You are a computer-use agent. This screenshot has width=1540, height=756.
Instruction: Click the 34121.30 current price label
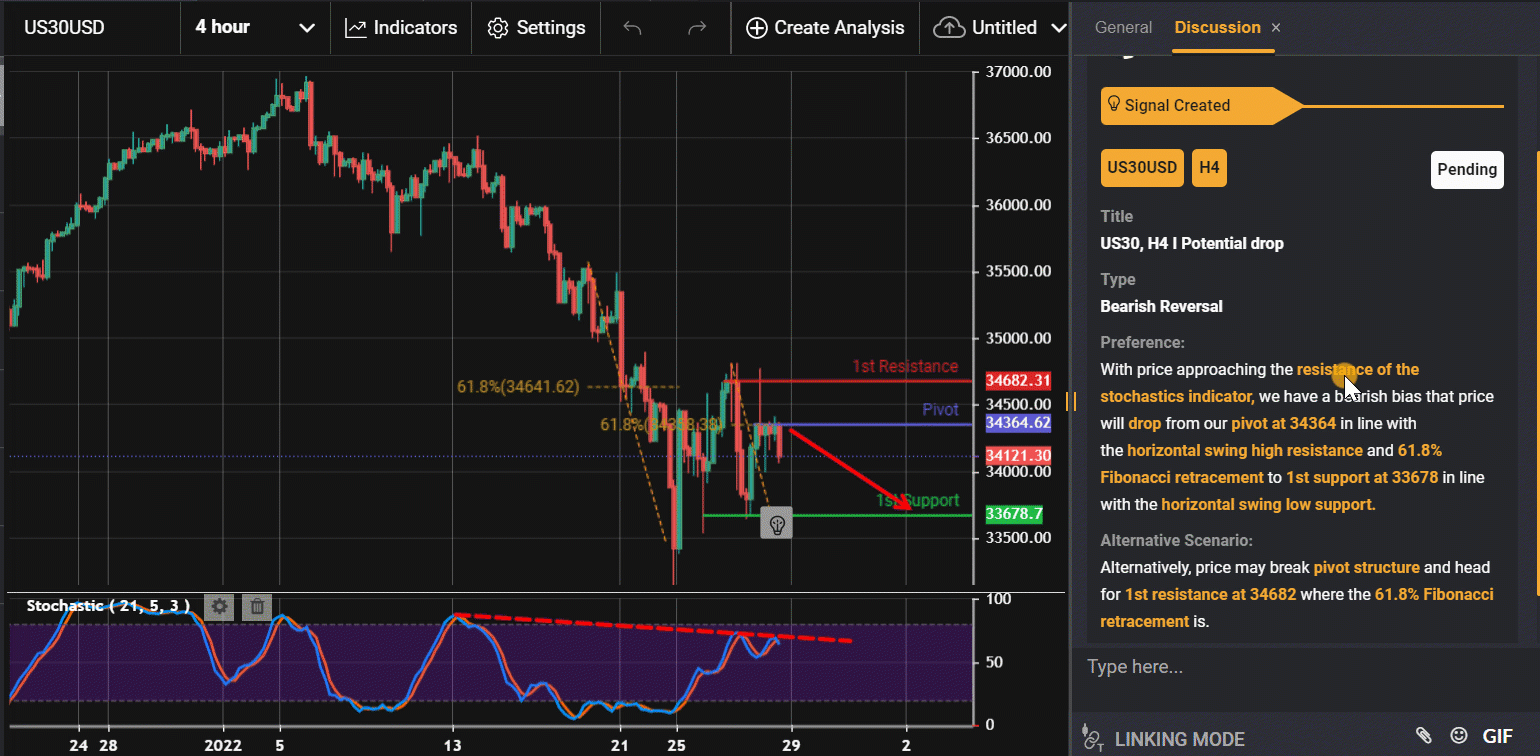pos(1018,456)
